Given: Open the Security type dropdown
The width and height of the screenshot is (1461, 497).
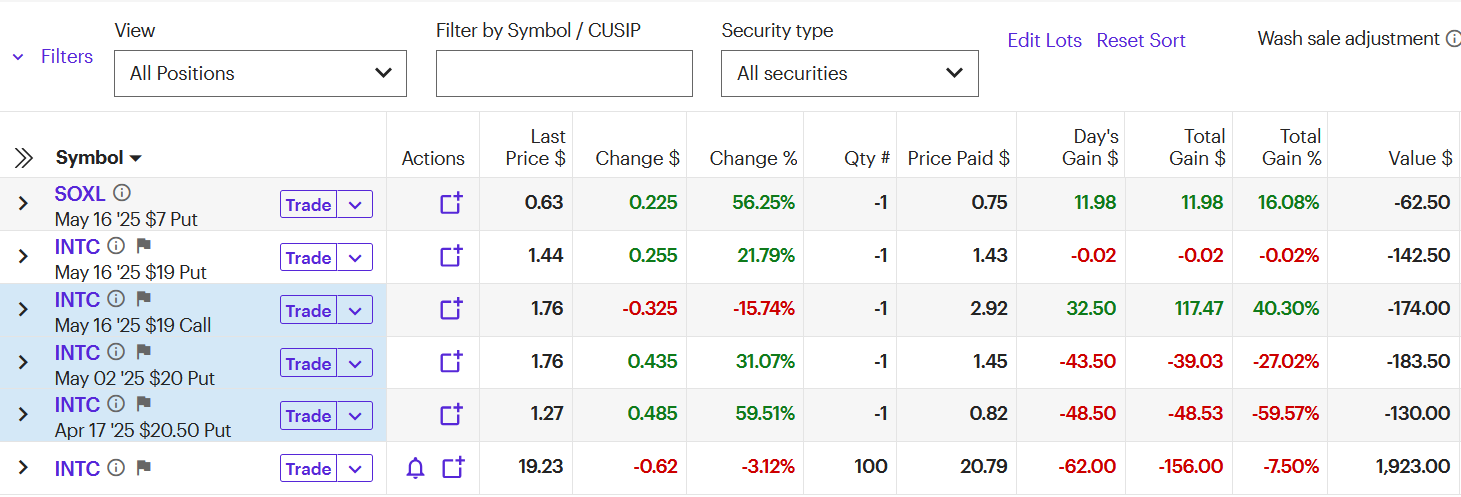Looking at the screenshot, I should pyautogui.click(x=849, y=73).
